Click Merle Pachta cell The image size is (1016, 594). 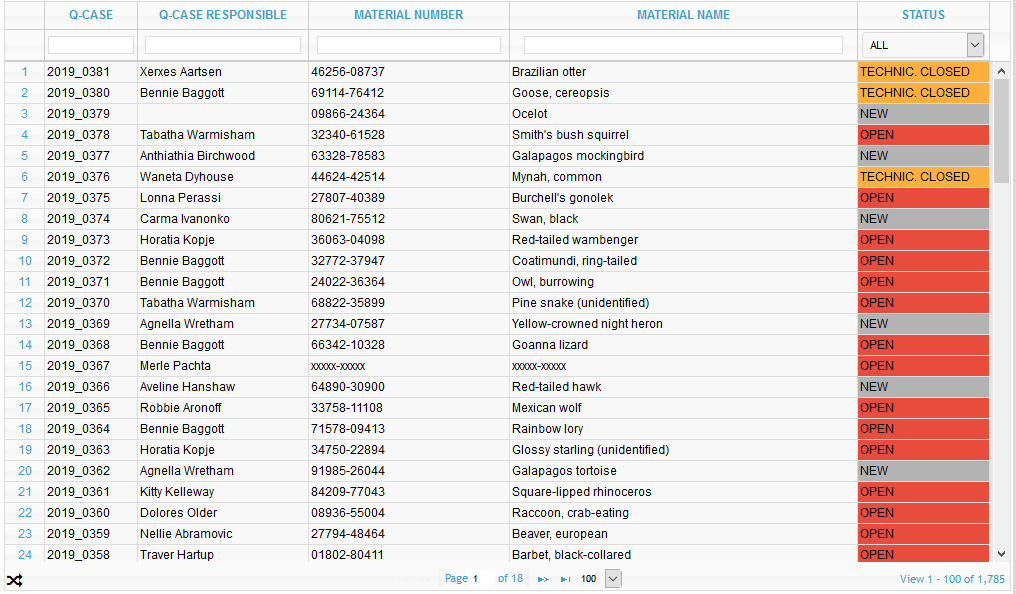click(223, 366)
